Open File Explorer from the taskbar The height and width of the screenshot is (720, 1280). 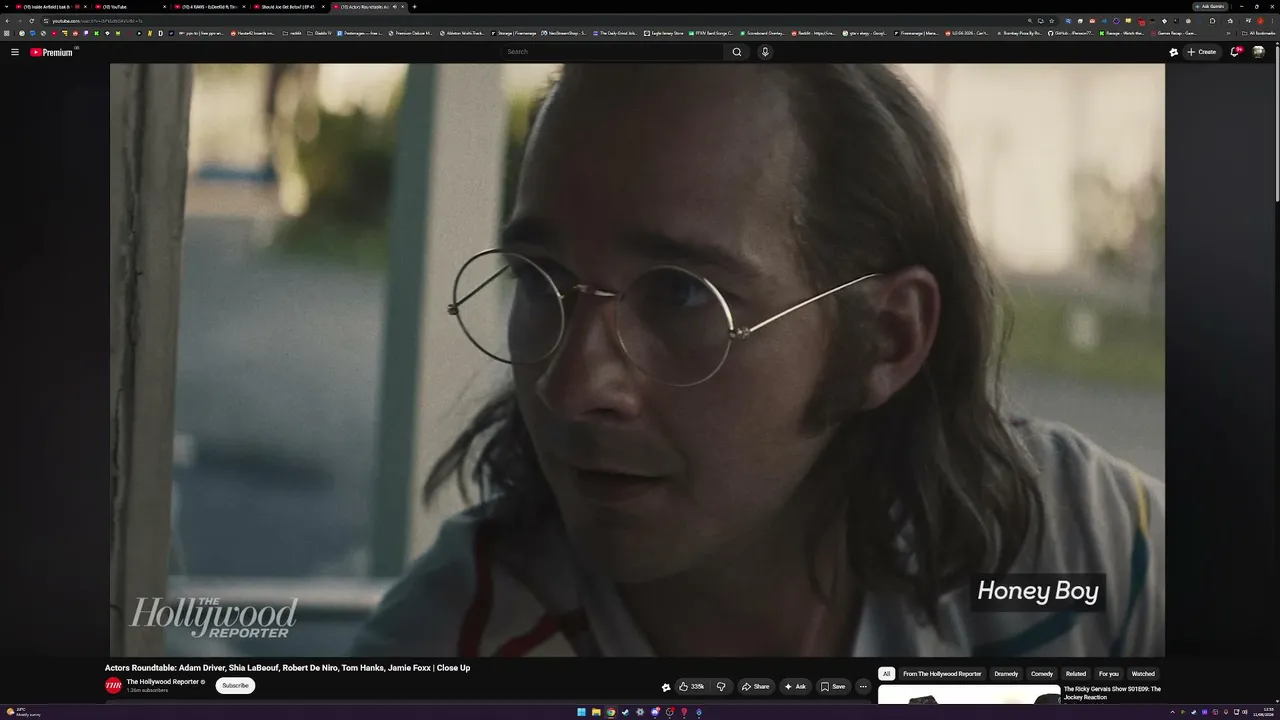(596, 712)
